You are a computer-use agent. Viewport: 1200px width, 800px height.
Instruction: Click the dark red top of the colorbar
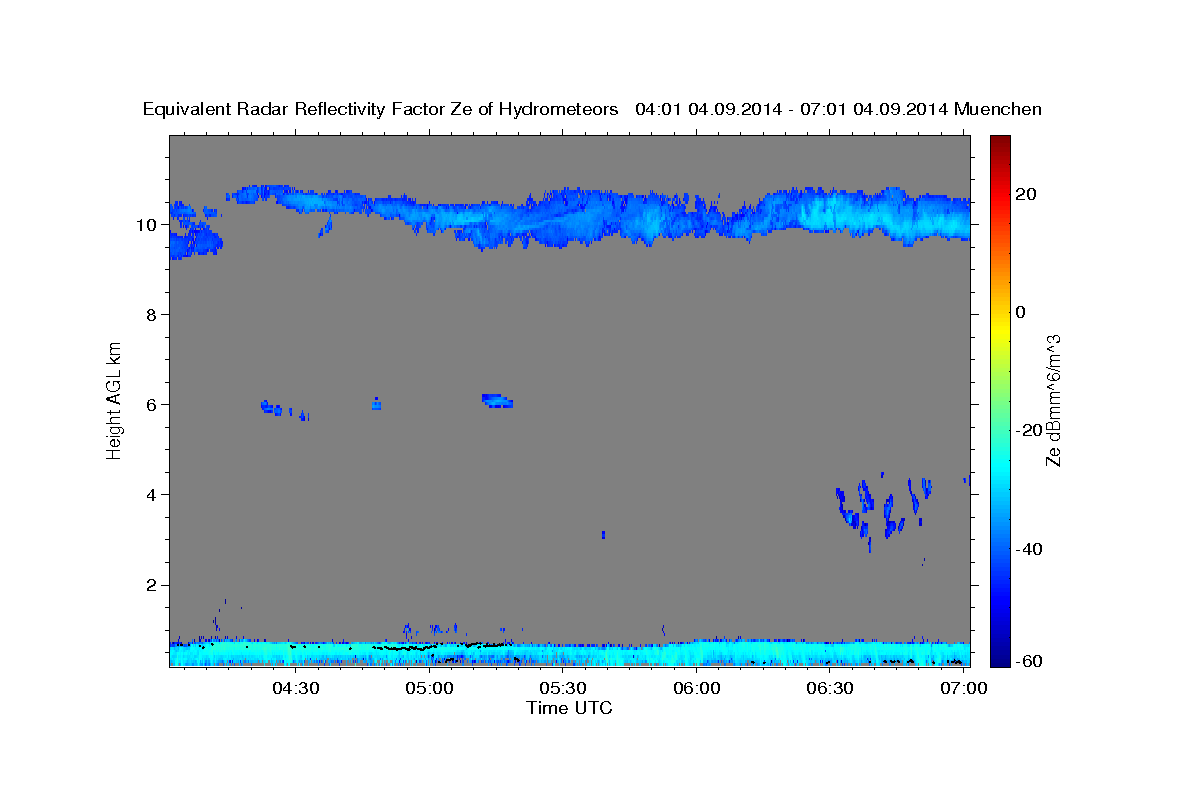(1000, 142)
